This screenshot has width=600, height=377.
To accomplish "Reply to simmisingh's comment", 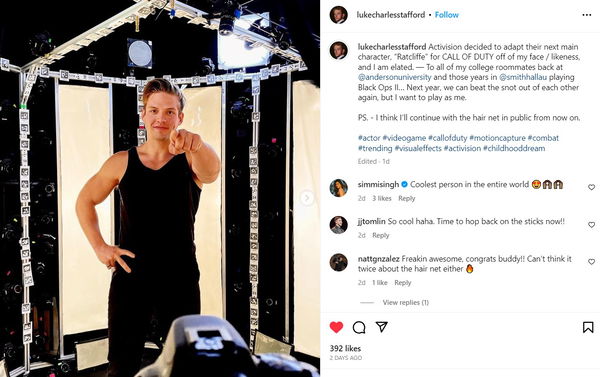I will 406,198.
